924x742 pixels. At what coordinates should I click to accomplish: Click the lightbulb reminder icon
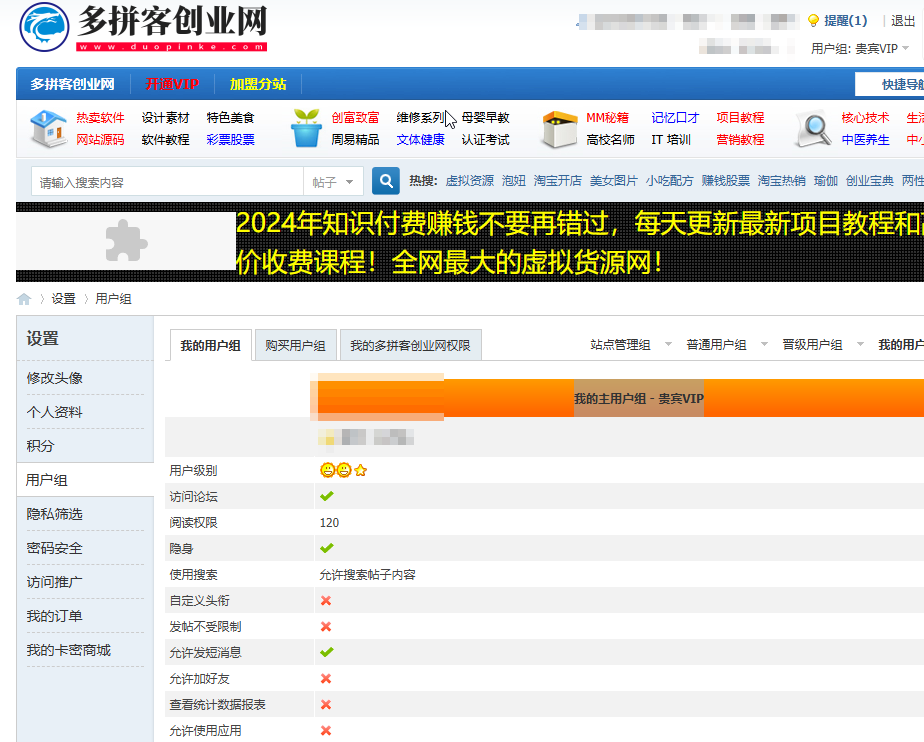tap(813, 21)
